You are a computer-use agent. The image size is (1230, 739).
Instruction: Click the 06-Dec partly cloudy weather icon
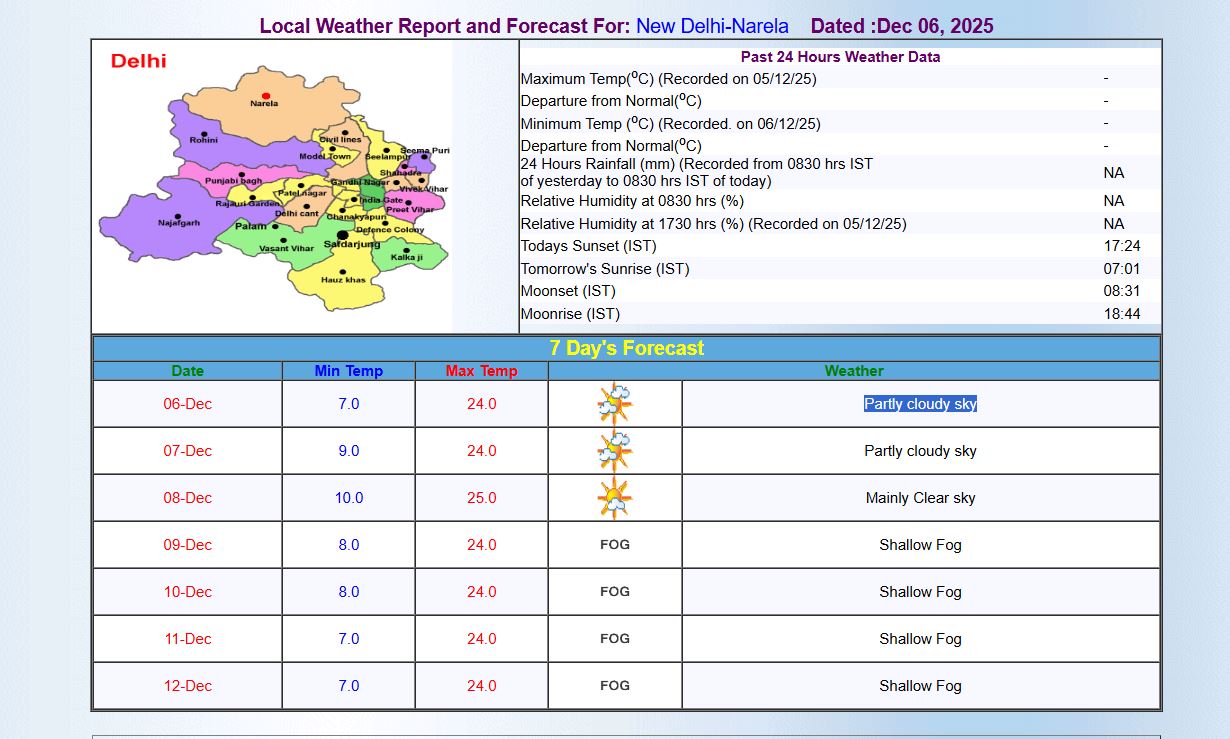(615, 404)
